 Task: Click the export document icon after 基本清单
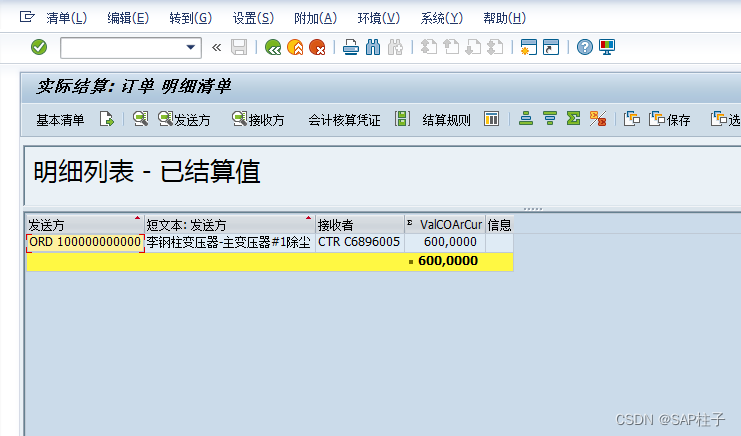click(107, 119)
